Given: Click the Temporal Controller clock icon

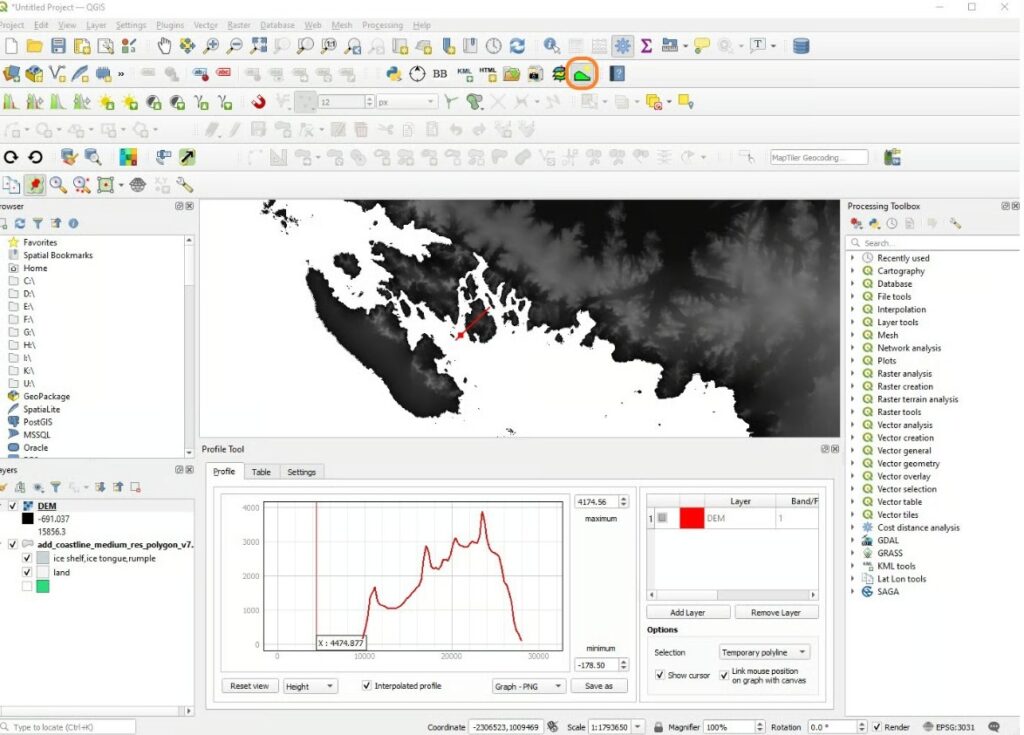Looking at the screenshot, I should (x=494, y=46).
